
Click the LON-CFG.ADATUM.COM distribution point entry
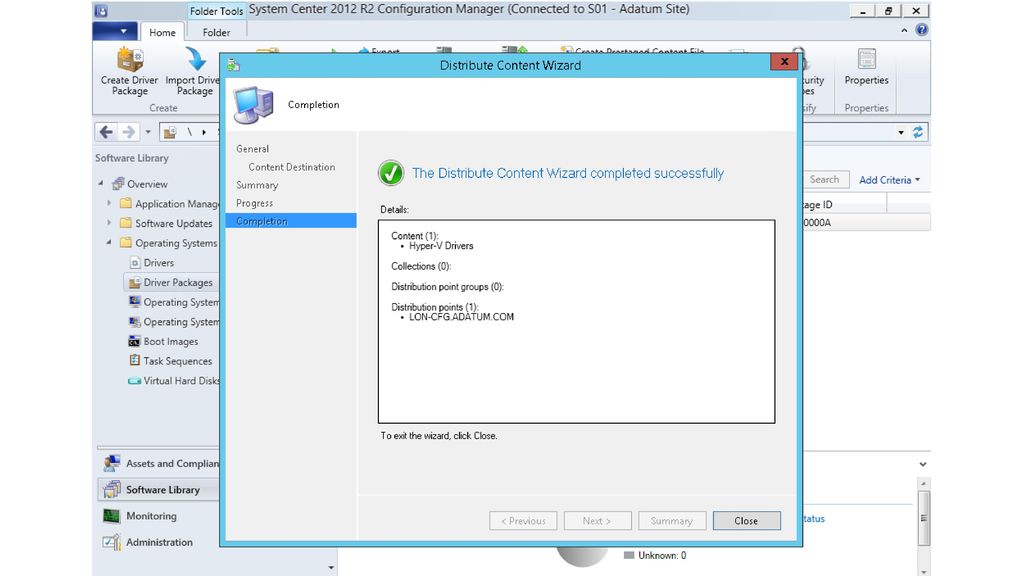[x=461, y=317]
